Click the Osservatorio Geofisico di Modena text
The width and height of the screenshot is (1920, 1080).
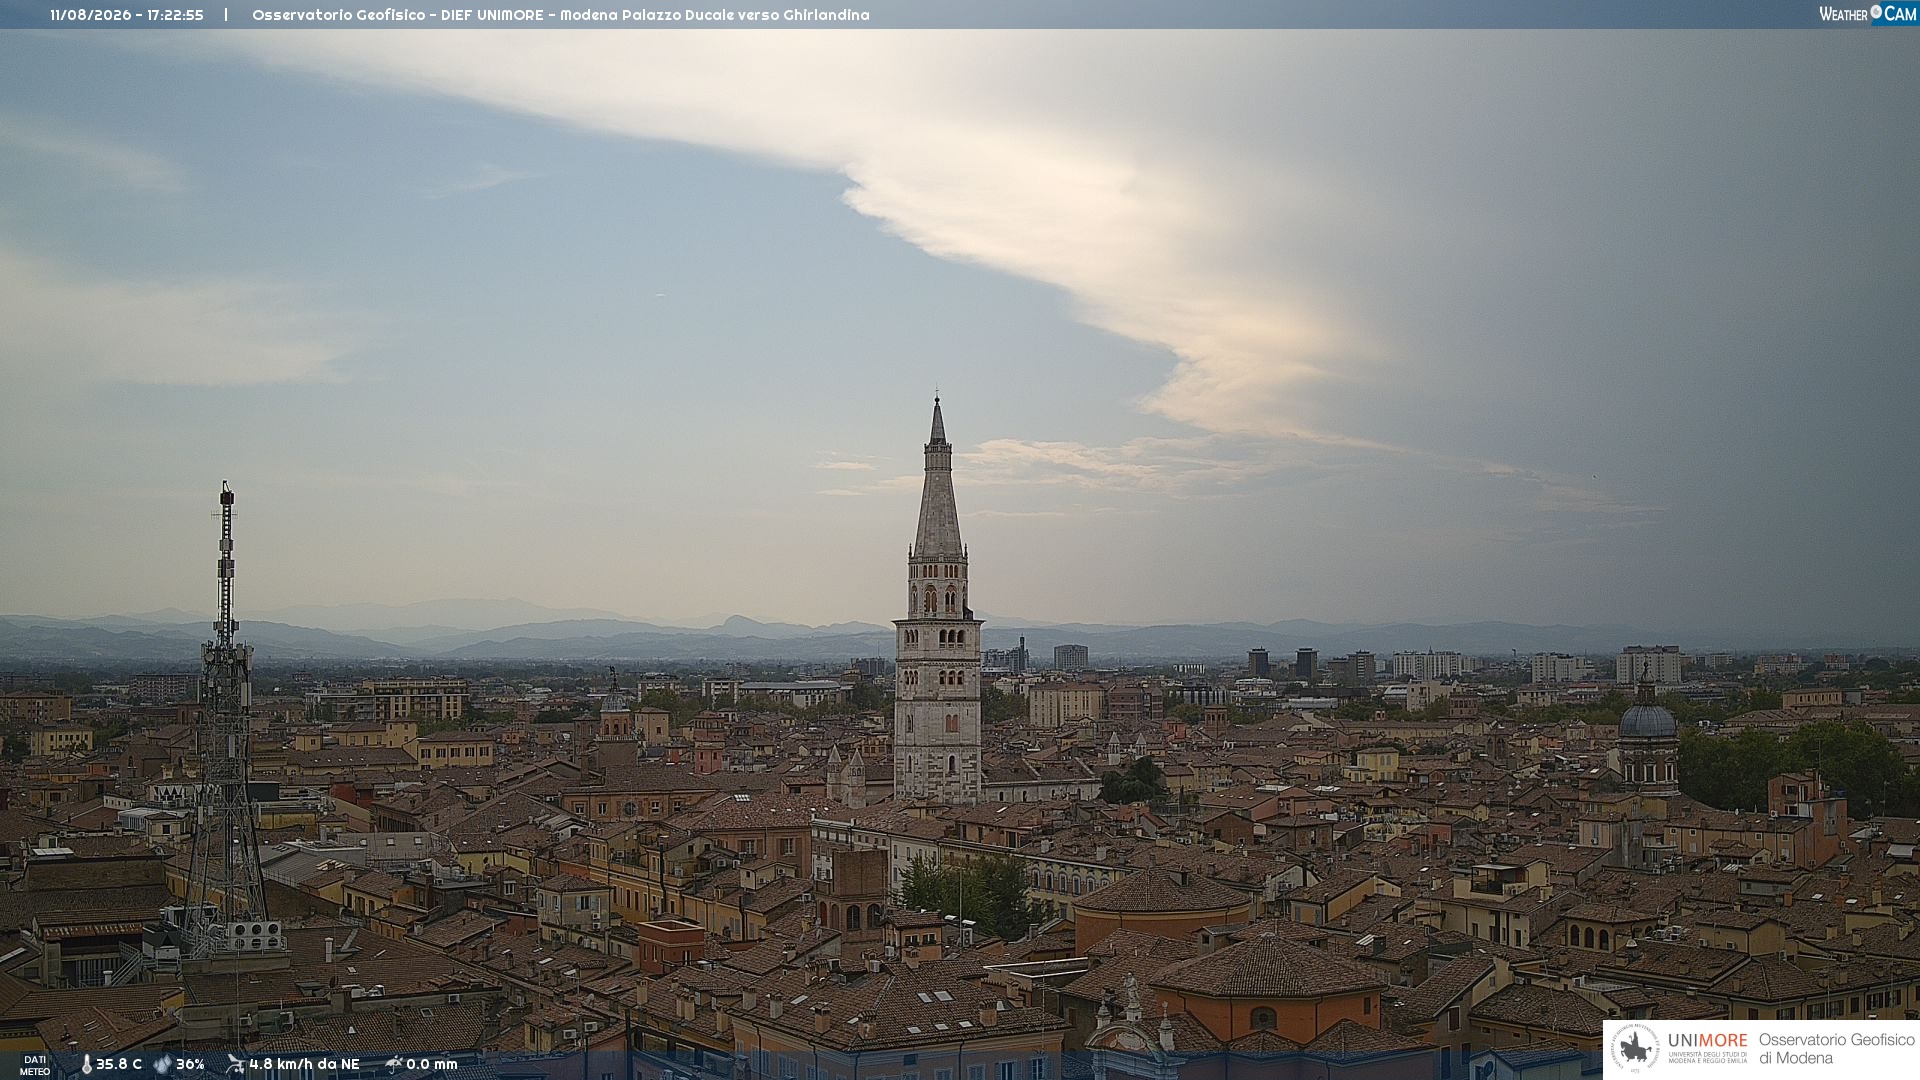click(x=1836, y=1049)
